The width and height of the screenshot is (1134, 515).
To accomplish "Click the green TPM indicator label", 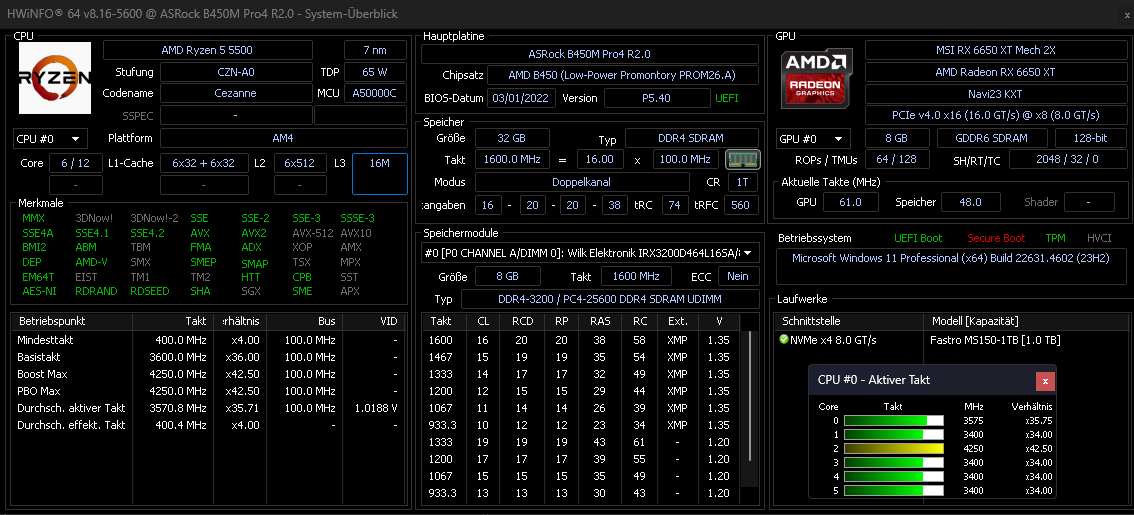I will point(1056,238).
